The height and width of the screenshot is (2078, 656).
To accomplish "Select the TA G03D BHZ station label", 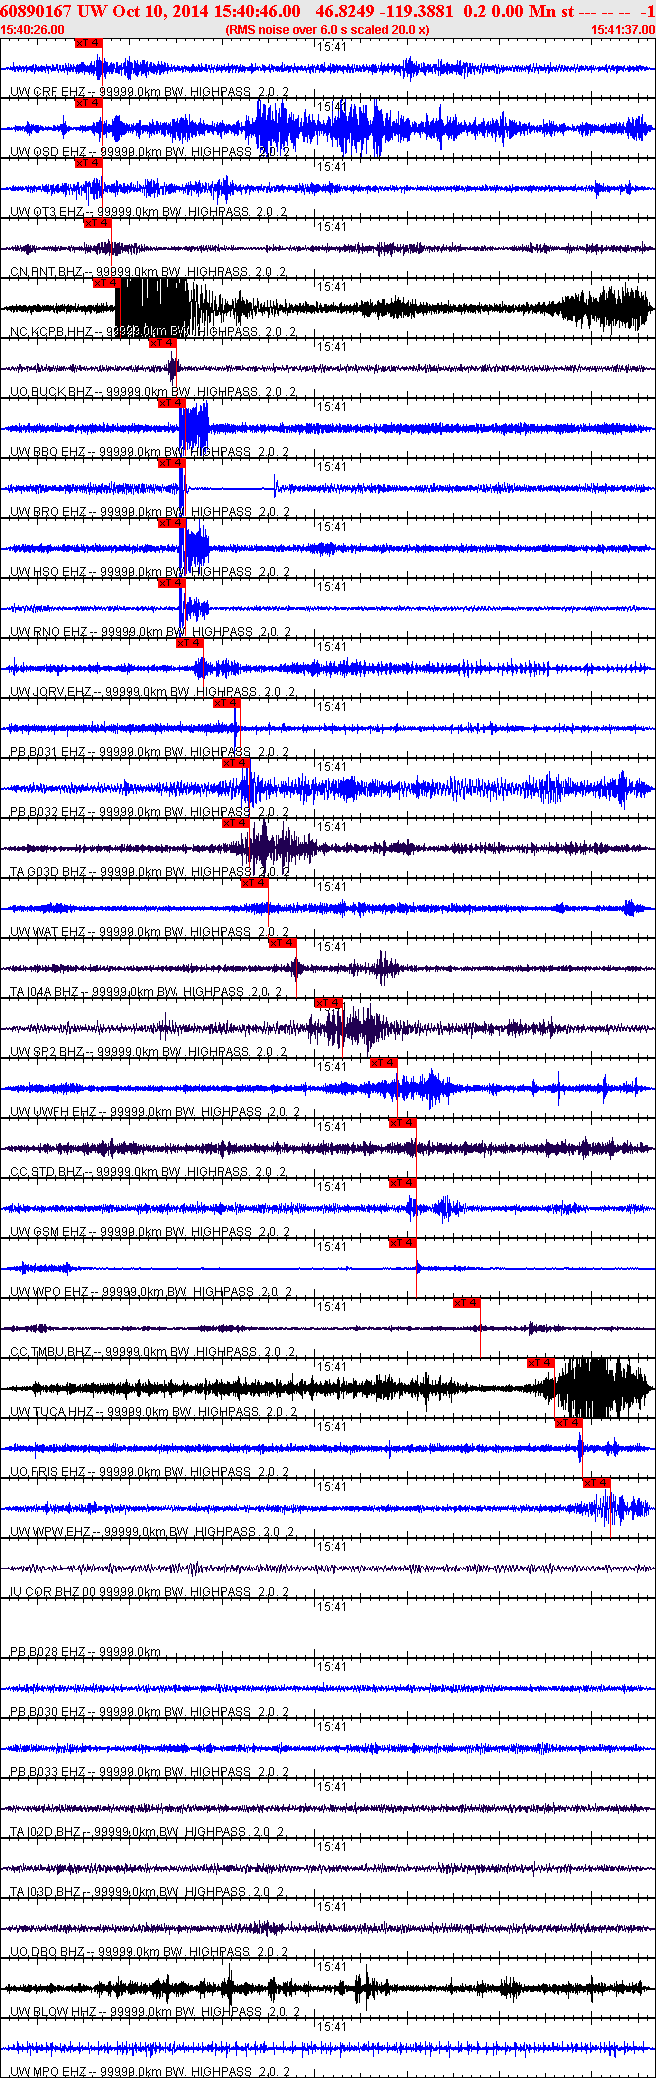I will (x=48, y=872).
